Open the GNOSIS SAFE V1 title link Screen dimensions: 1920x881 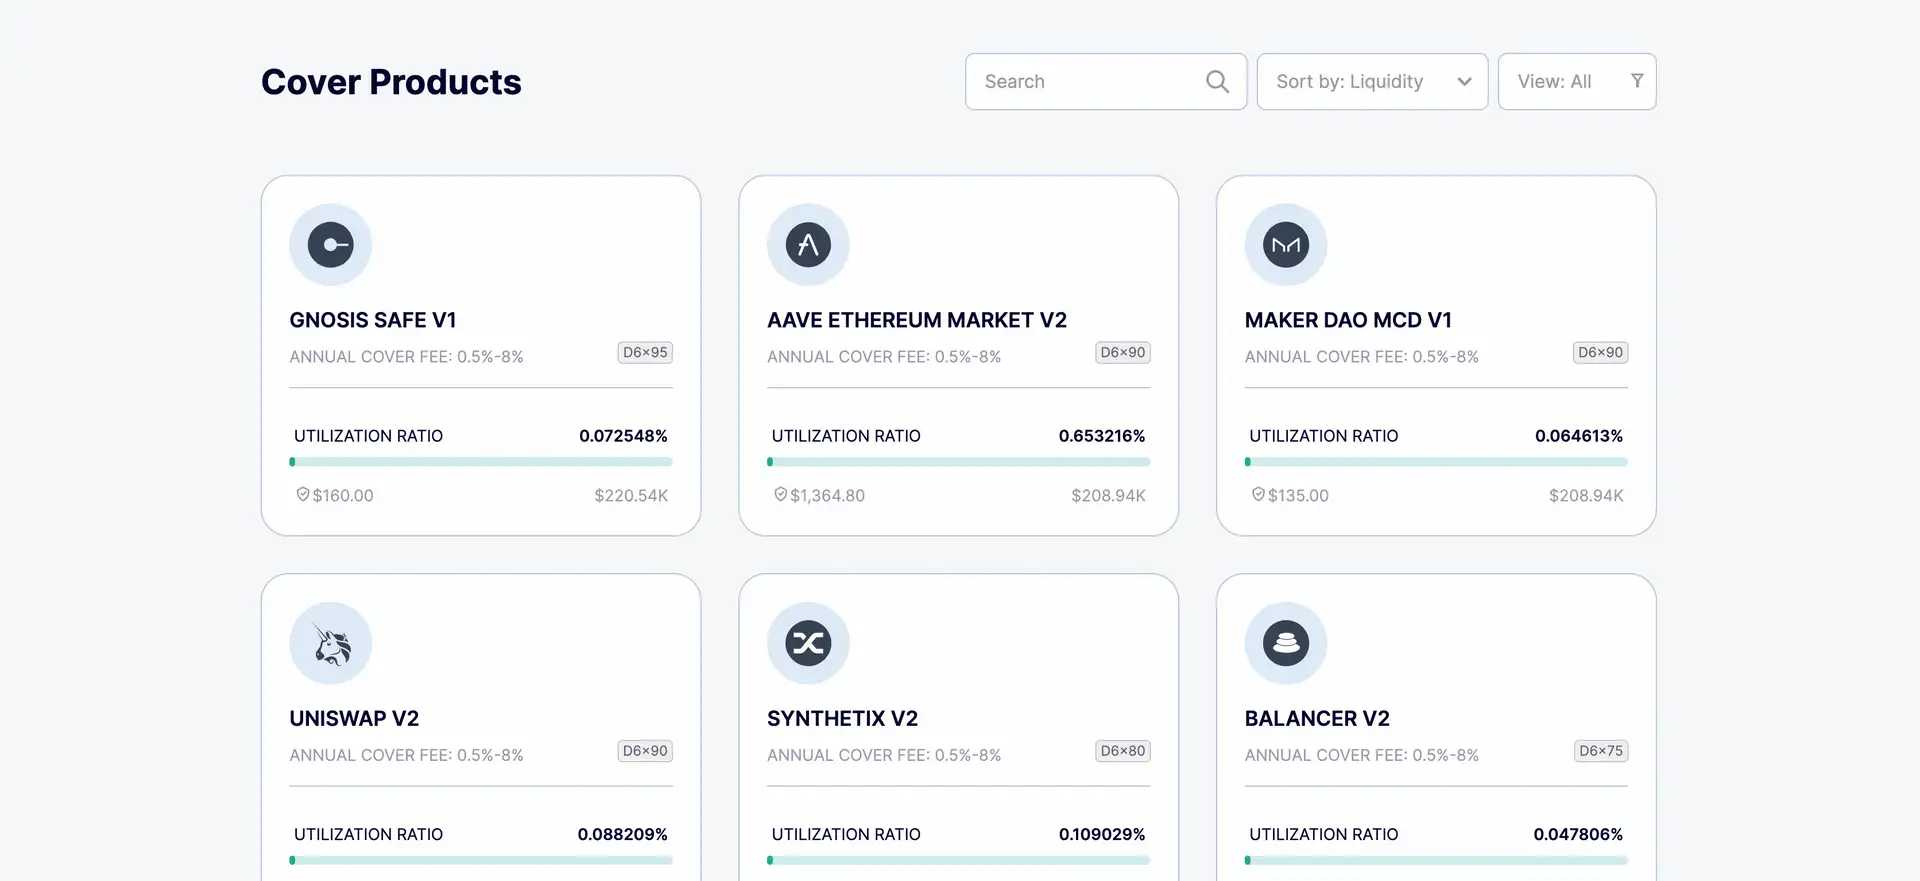[373, 320]
